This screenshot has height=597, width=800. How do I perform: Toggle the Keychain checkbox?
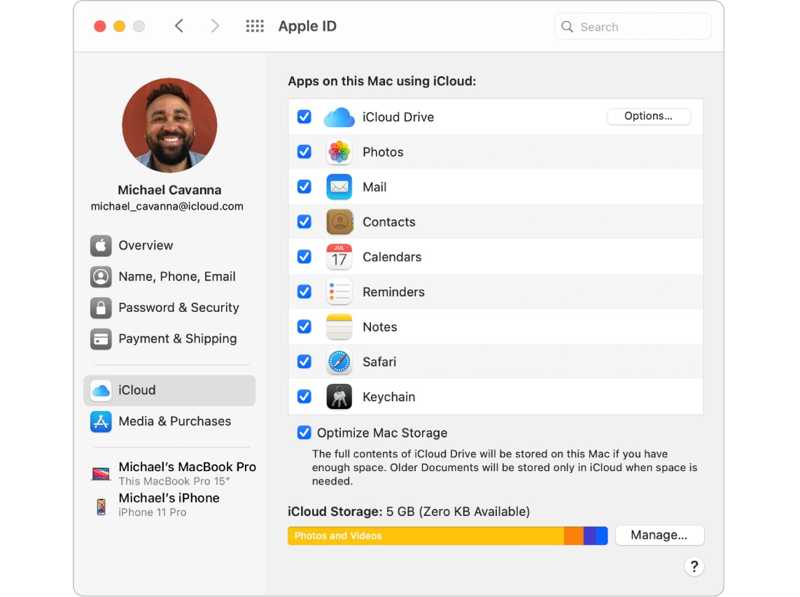coord(304,396)
